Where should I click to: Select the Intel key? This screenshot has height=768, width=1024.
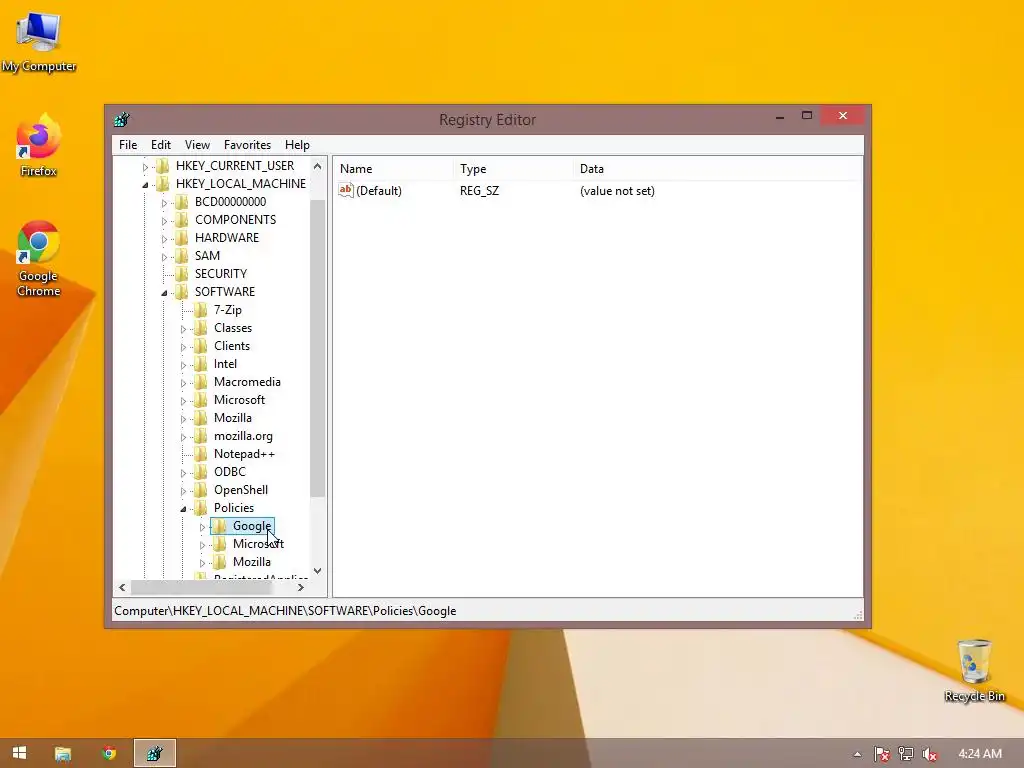point(225,364)
